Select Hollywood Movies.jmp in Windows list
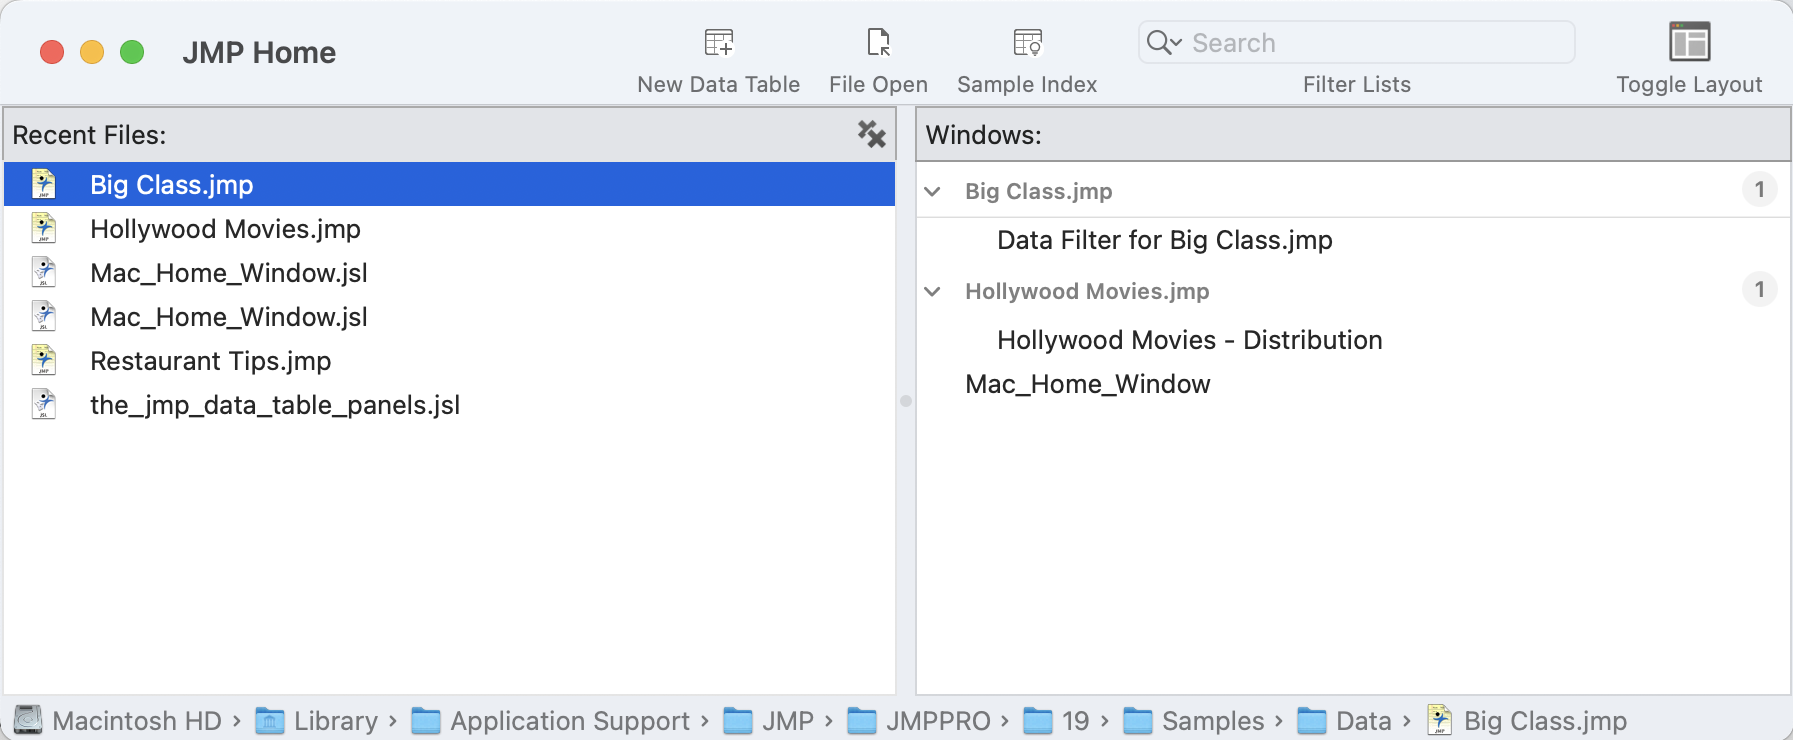Screen dimensions: 1793x740 click(1087, 291)
